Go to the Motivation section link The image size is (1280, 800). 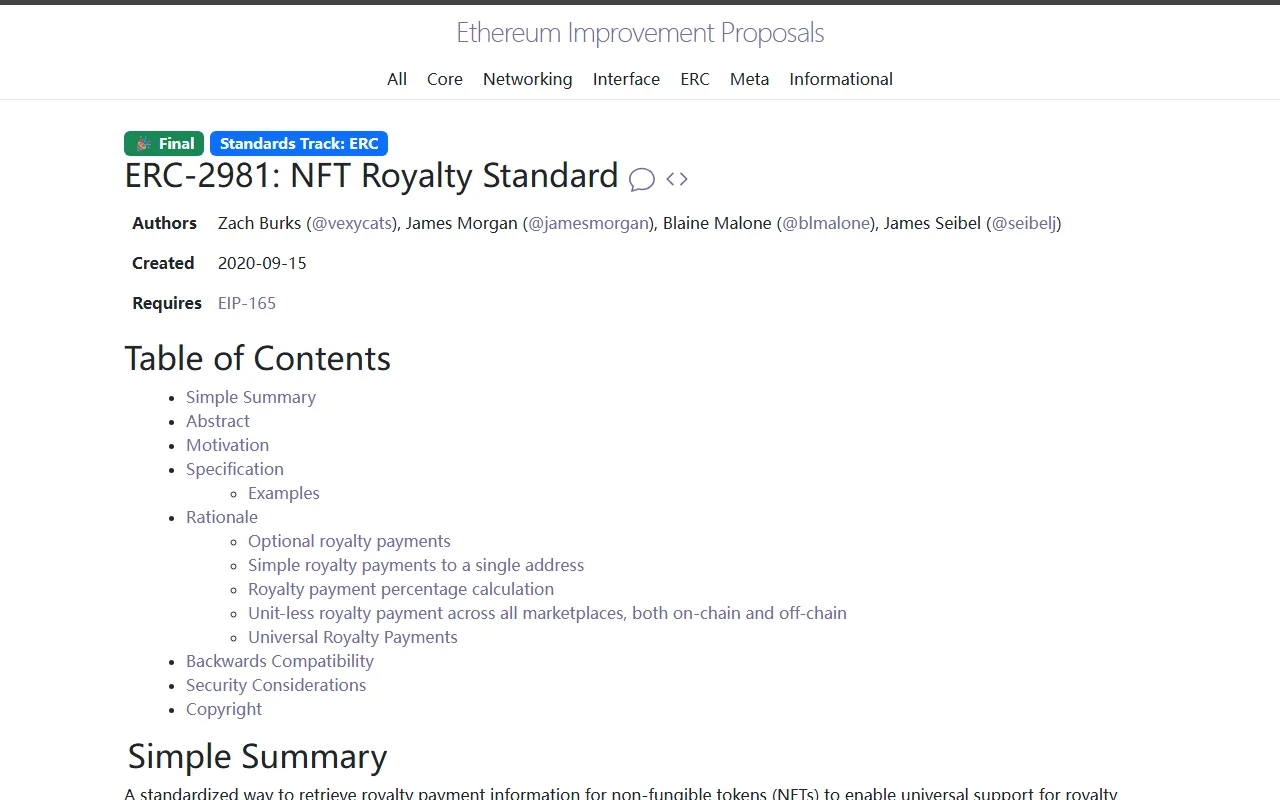point(227,445)
